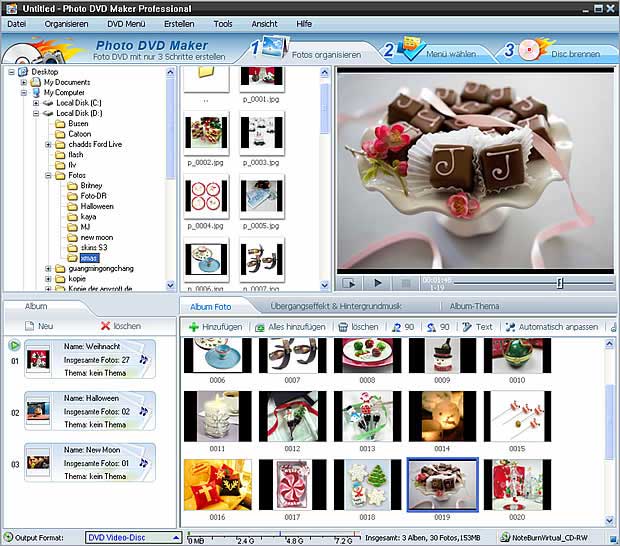This screenshot has width=620, height=546.
Task: Click the disc capacity bar
Action: [x=274, y=537]
